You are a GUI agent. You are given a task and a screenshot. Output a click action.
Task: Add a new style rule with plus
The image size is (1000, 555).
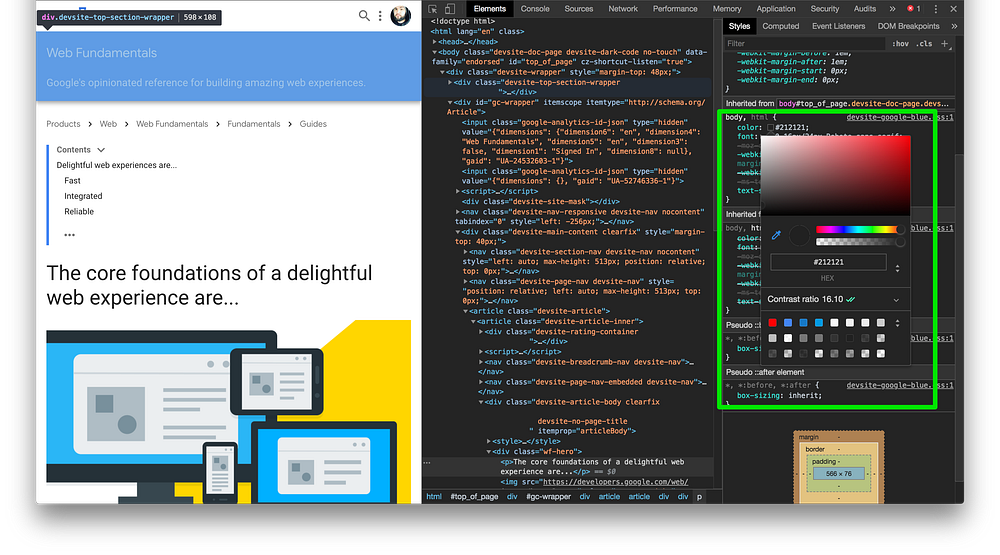coord(945,43)
